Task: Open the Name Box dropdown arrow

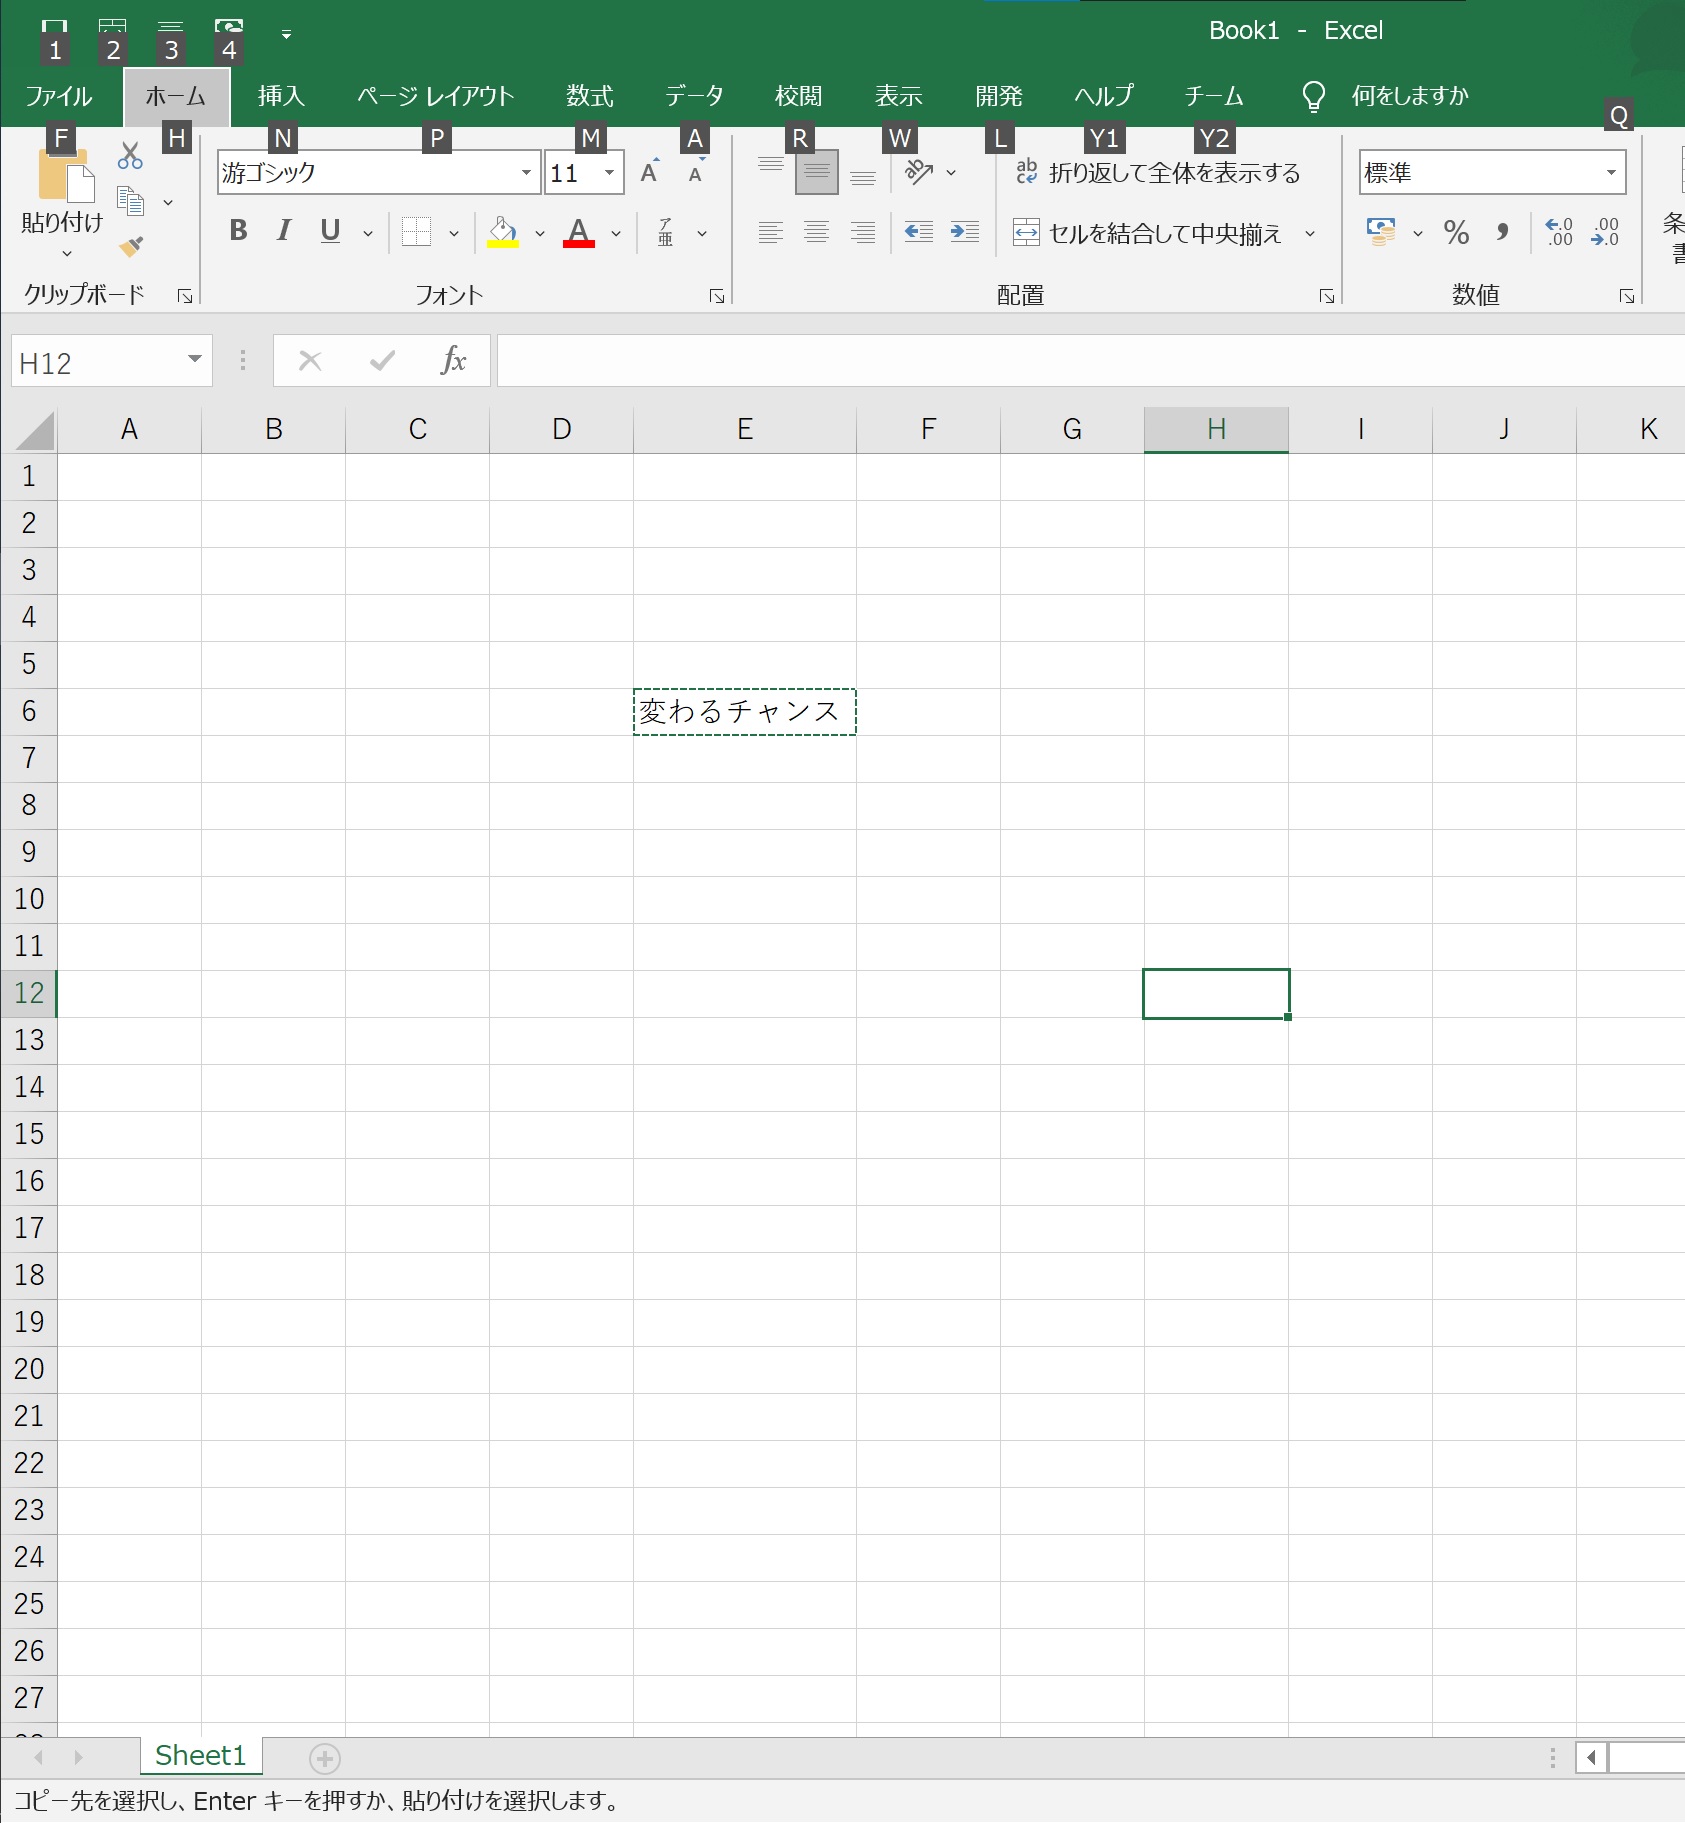Action: (195, 360)
